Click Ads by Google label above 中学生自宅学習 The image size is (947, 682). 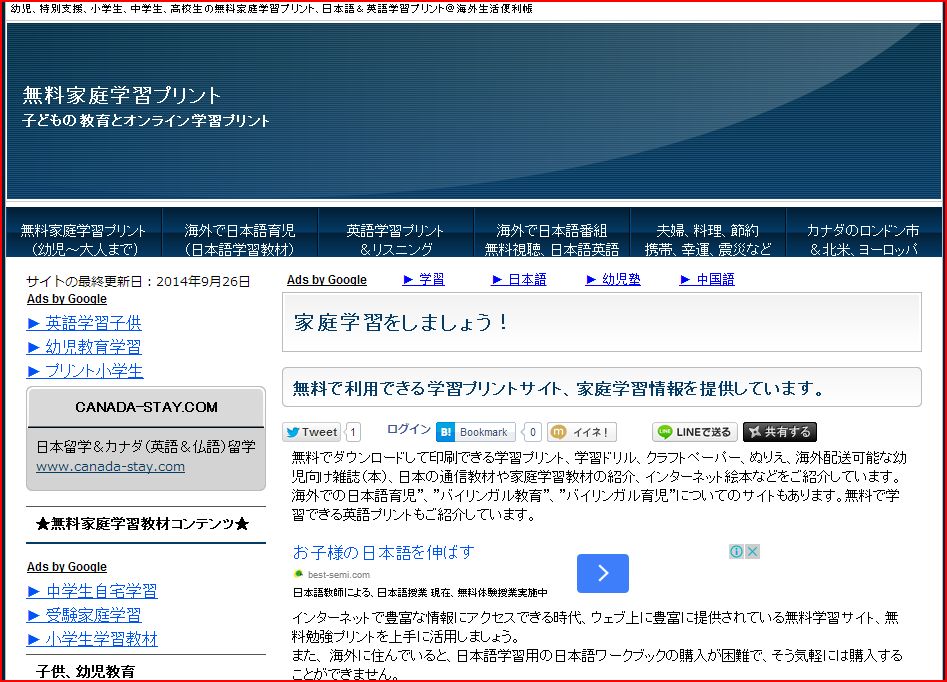tap(67, 567)
